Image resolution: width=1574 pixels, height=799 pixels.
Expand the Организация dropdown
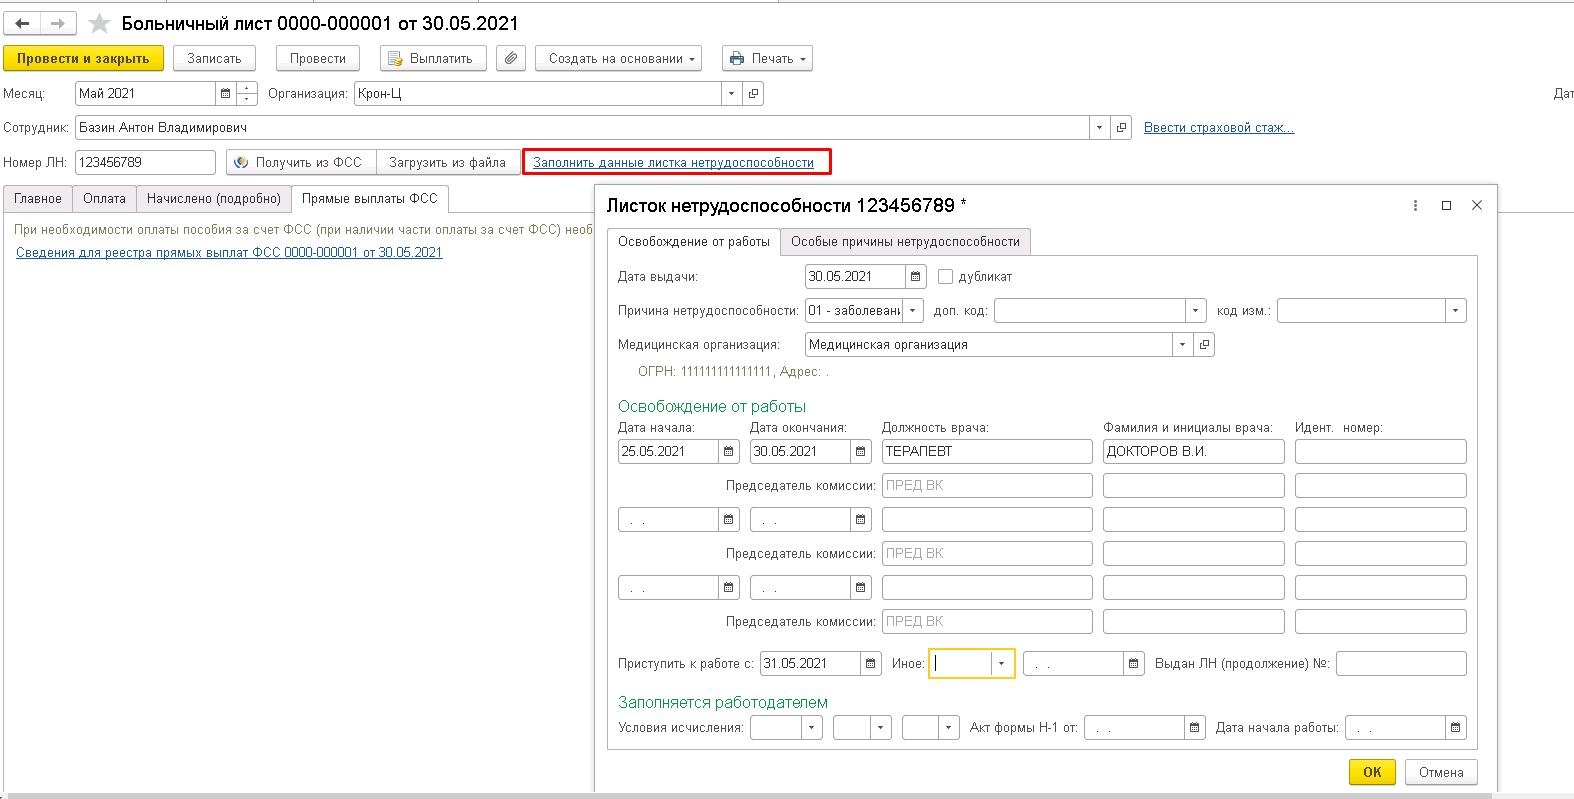(732, 94)
